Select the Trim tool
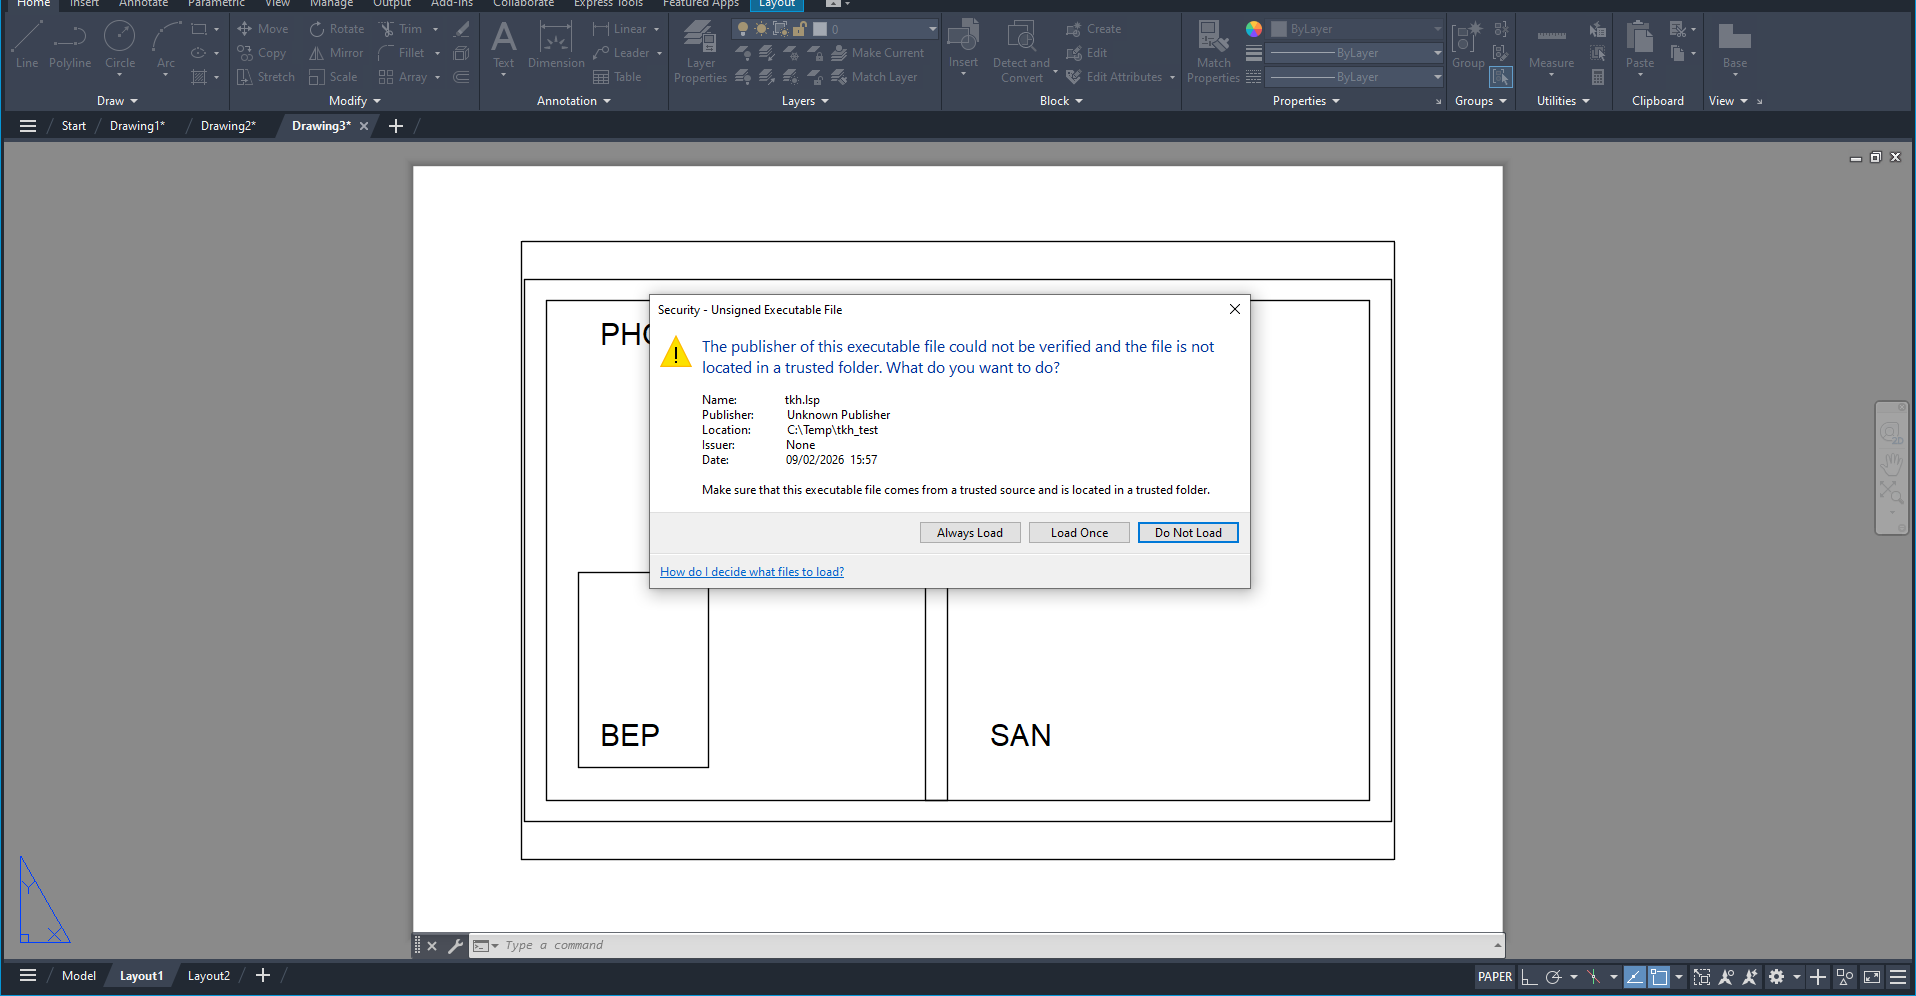 (x=401, y=29)
